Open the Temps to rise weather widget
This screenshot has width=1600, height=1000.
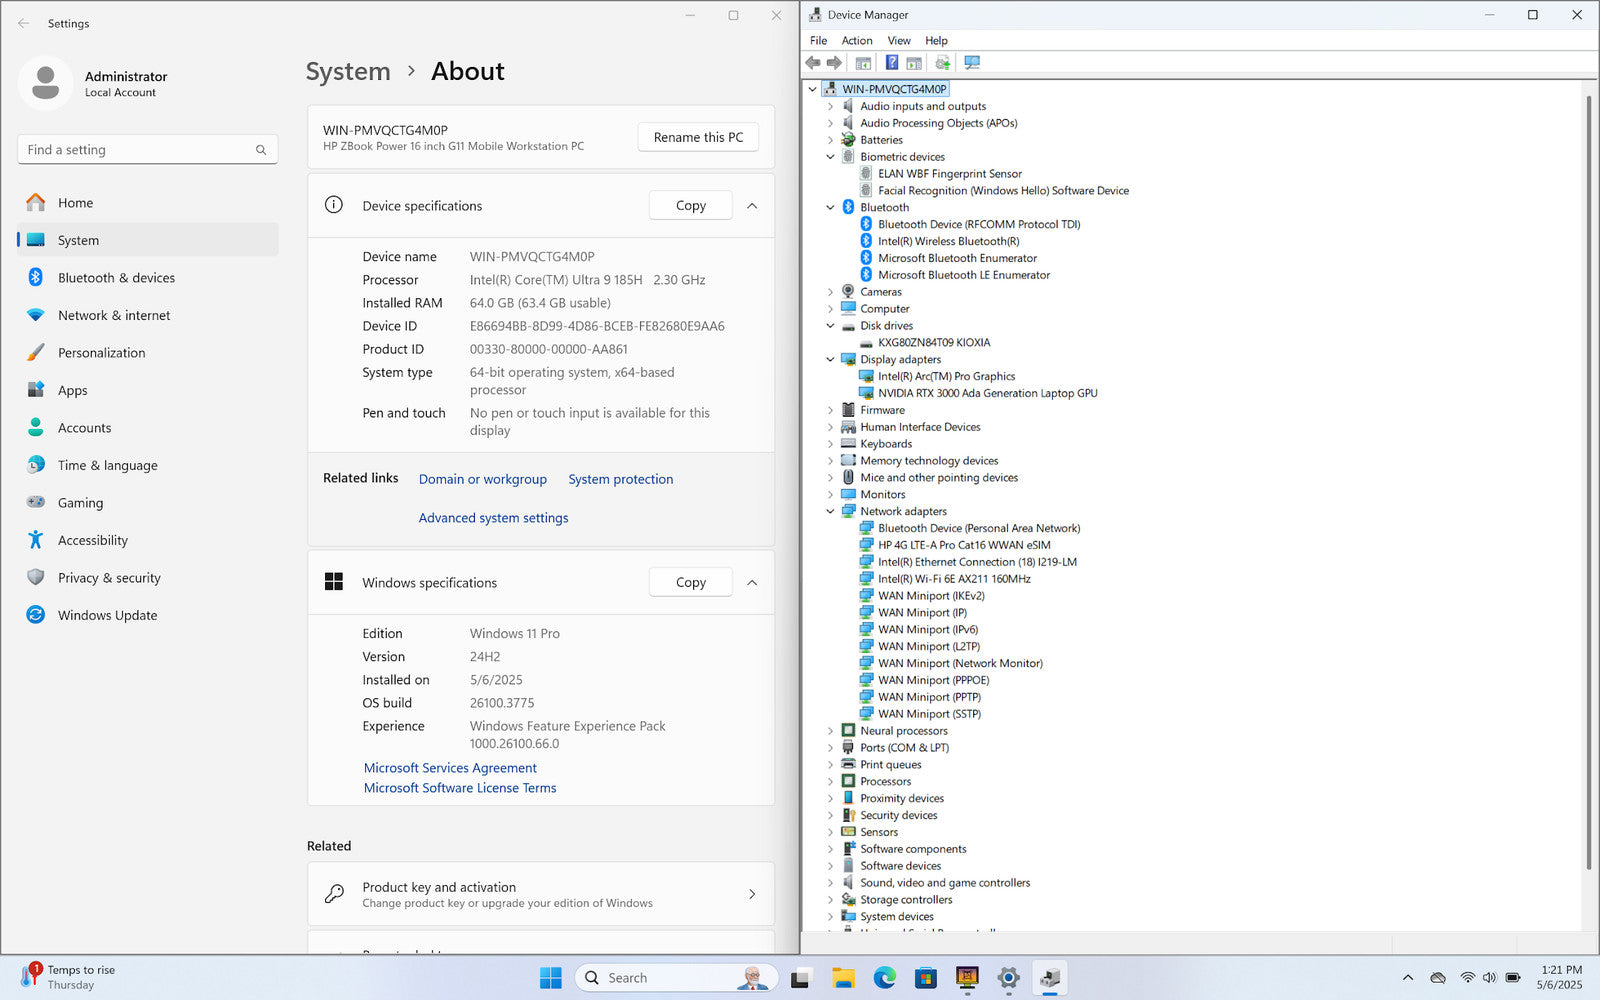[x=68, y=977]
